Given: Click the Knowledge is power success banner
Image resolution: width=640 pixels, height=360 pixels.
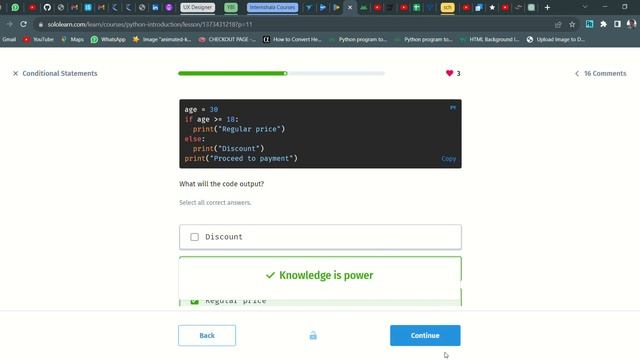Looking at the screenshot, I should tap(320, 276).
